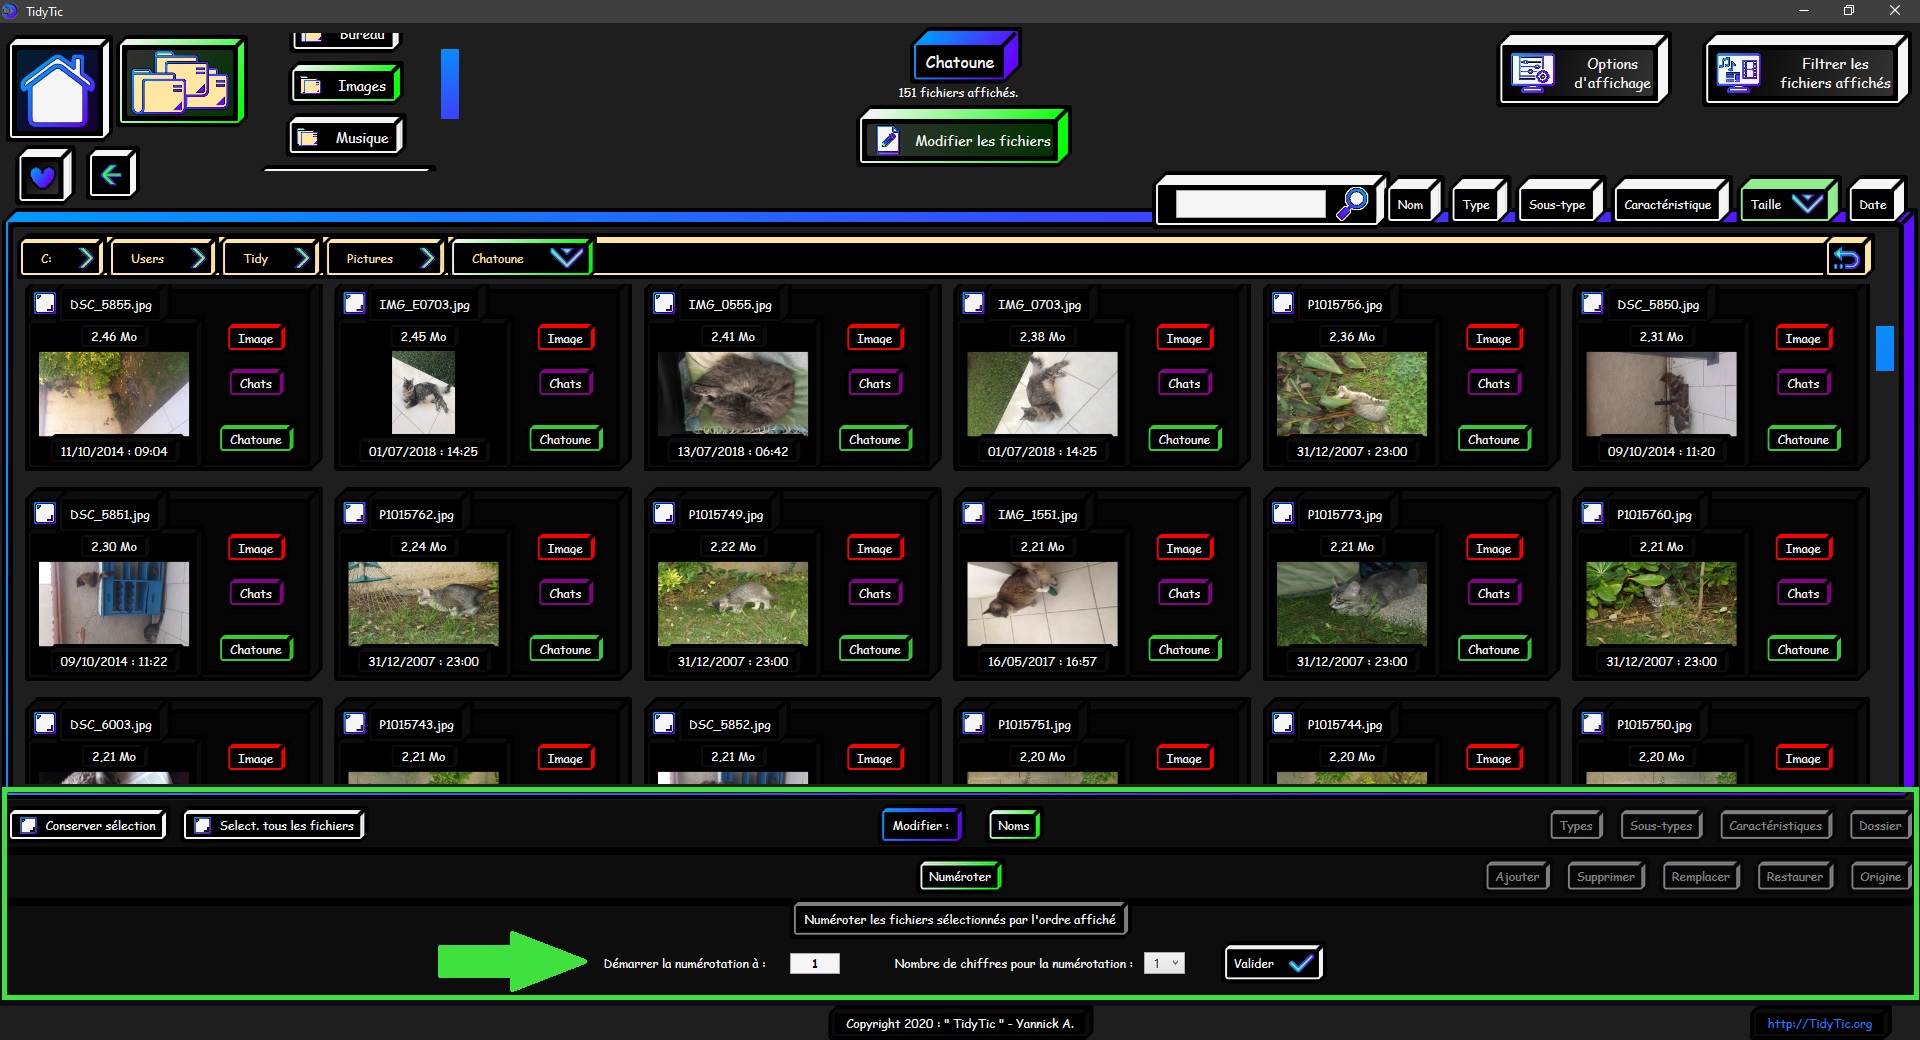Go to the home screen icon
This screenshot has height=1040, width=1920.
58,88
